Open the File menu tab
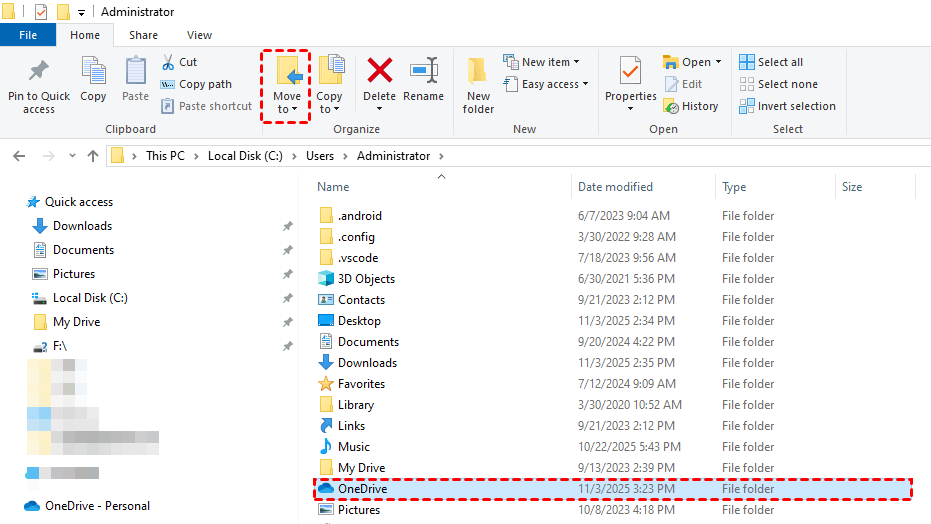The height and width of the screenshot is (524, 931). 28,35
